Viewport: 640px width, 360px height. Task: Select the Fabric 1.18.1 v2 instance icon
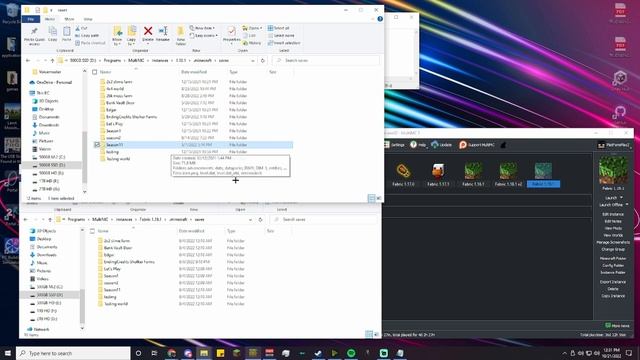point(508,171)
